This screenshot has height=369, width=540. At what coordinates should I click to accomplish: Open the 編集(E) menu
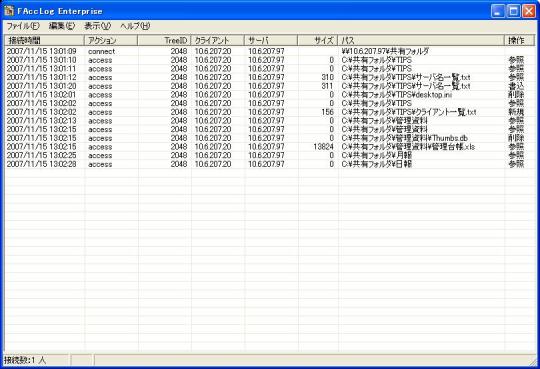click(x=62, y=26)
